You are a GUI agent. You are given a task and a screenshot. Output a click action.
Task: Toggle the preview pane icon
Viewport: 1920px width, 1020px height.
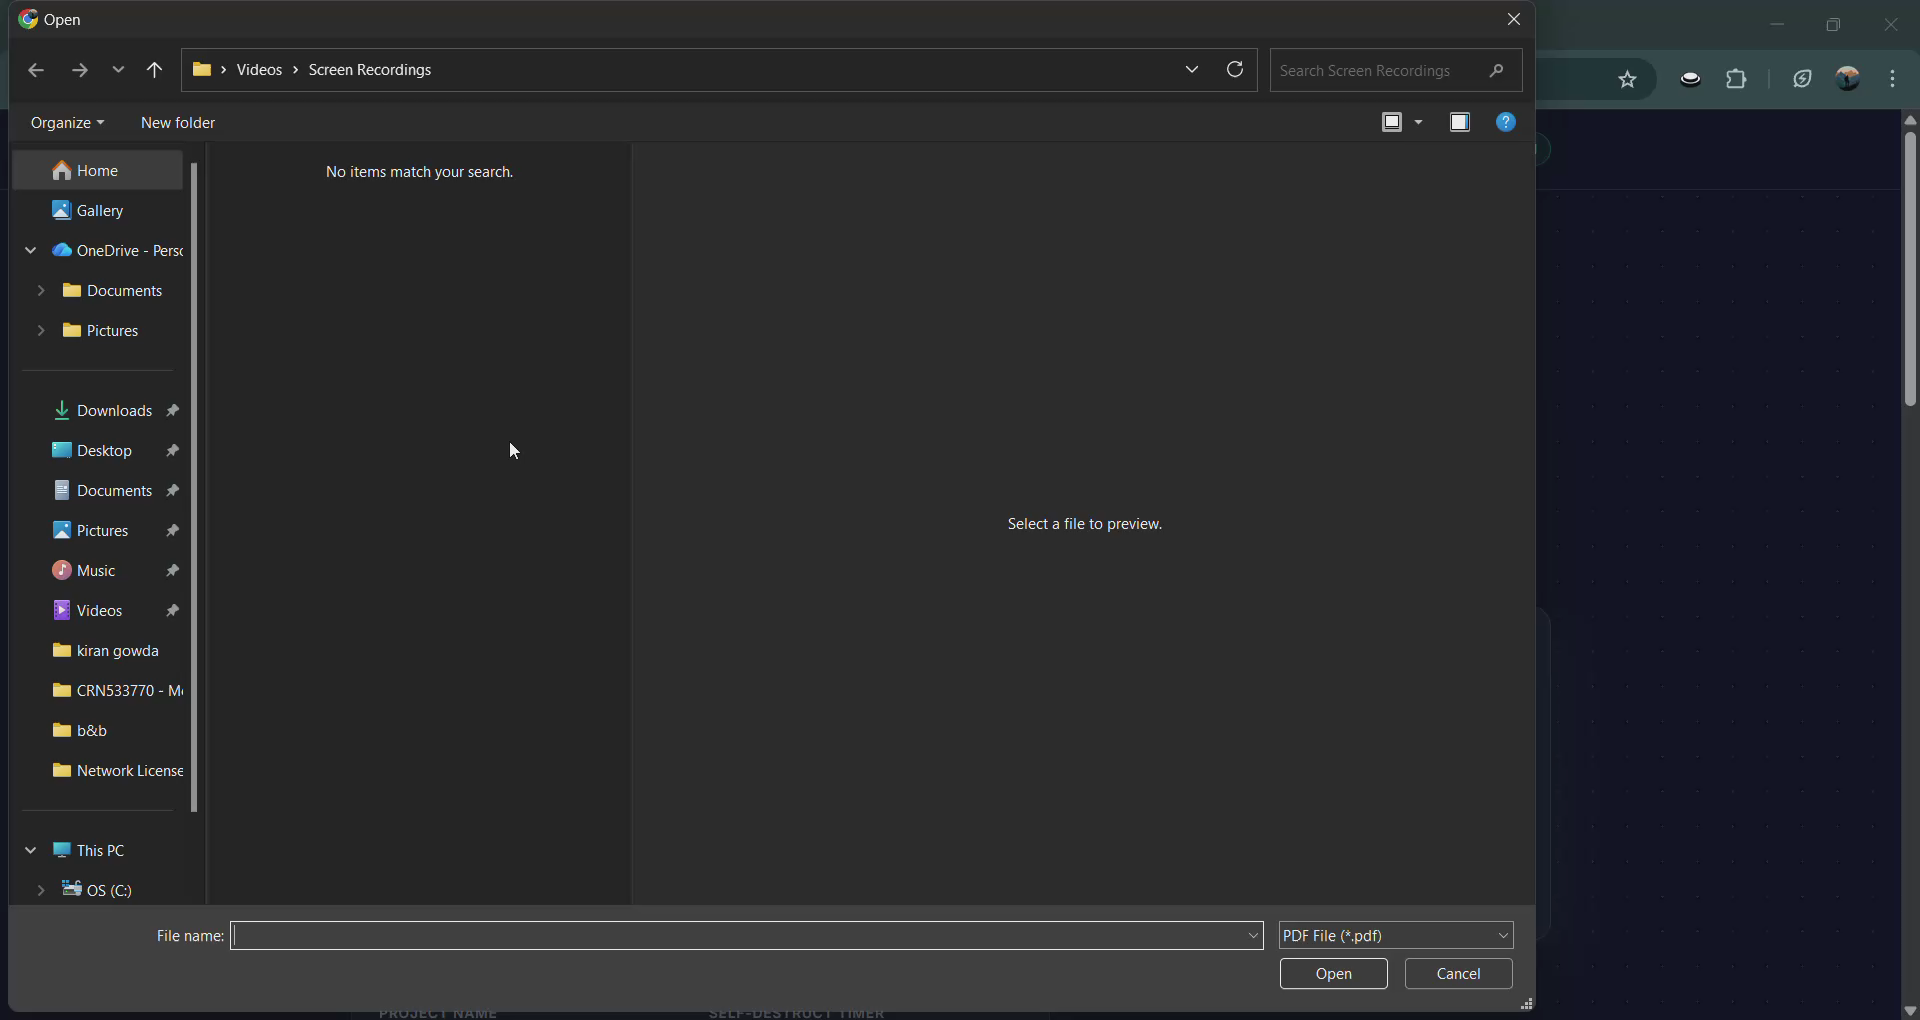point(1460,122)
